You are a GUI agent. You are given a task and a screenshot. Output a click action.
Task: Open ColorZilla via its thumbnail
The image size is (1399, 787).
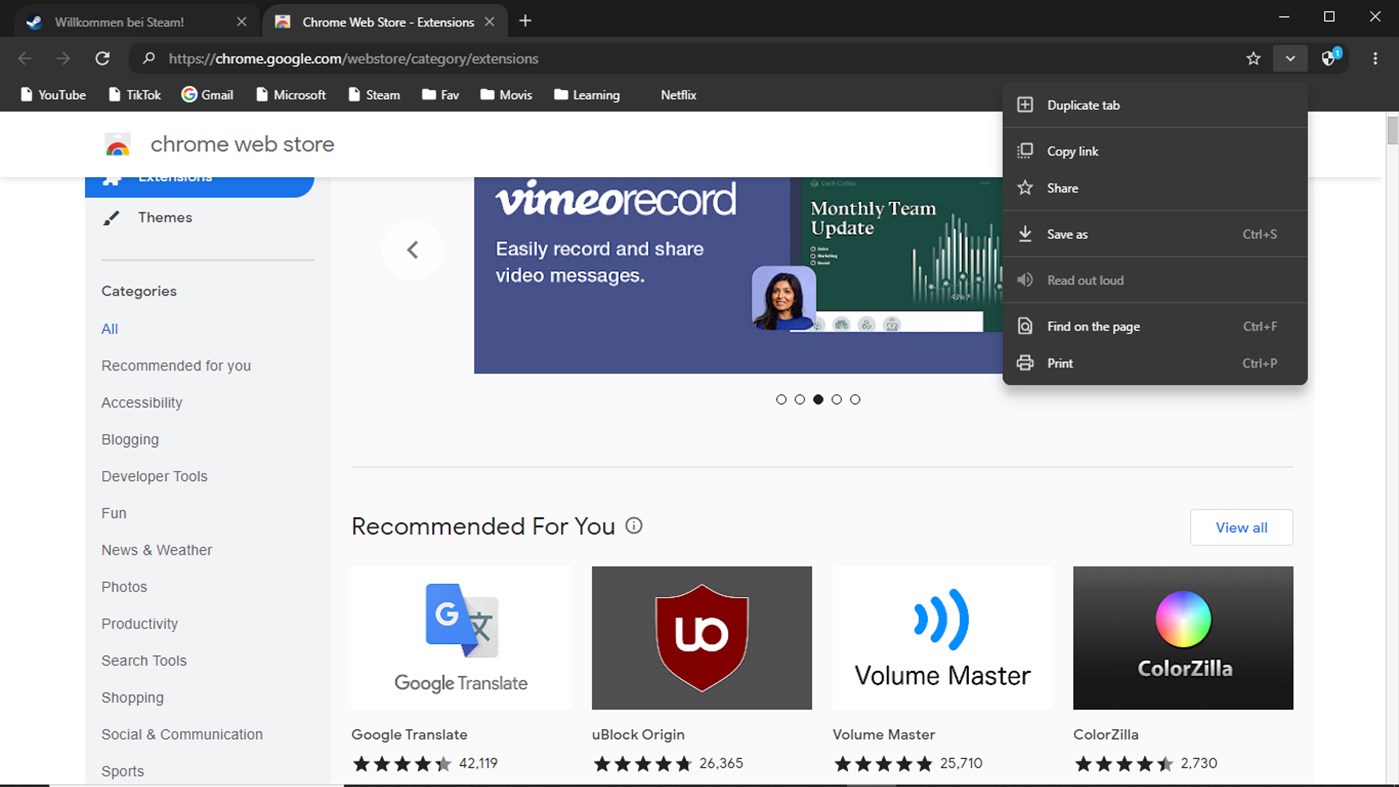1183,637
